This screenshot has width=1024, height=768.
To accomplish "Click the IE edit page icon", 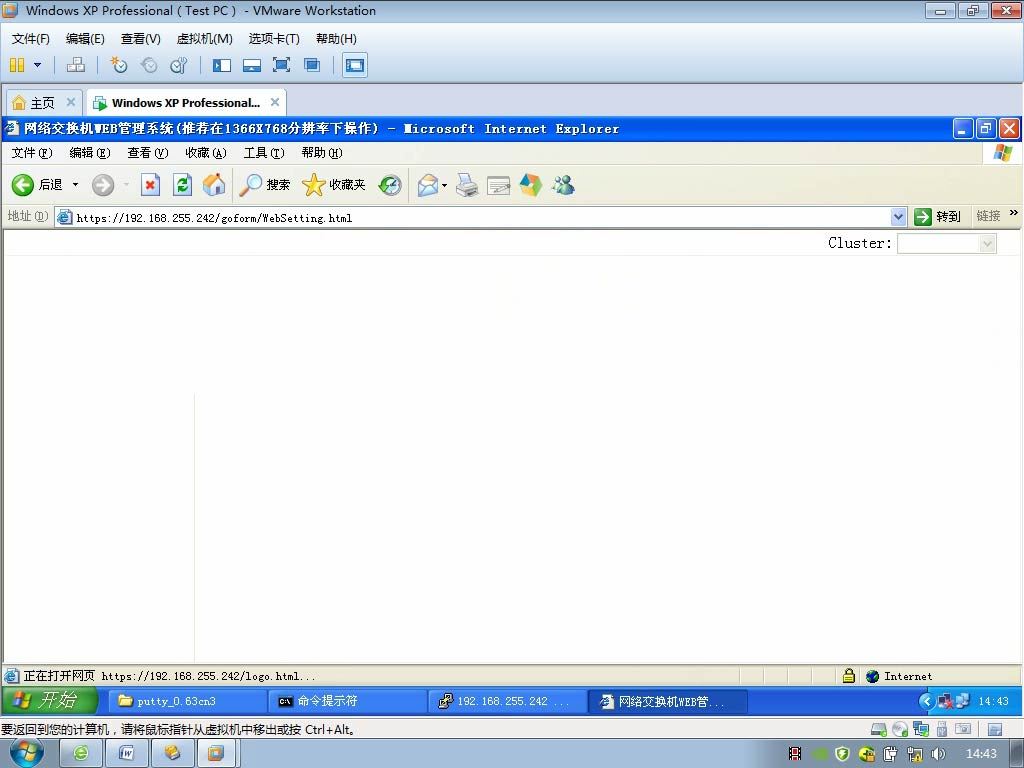I will click(498, 185).
